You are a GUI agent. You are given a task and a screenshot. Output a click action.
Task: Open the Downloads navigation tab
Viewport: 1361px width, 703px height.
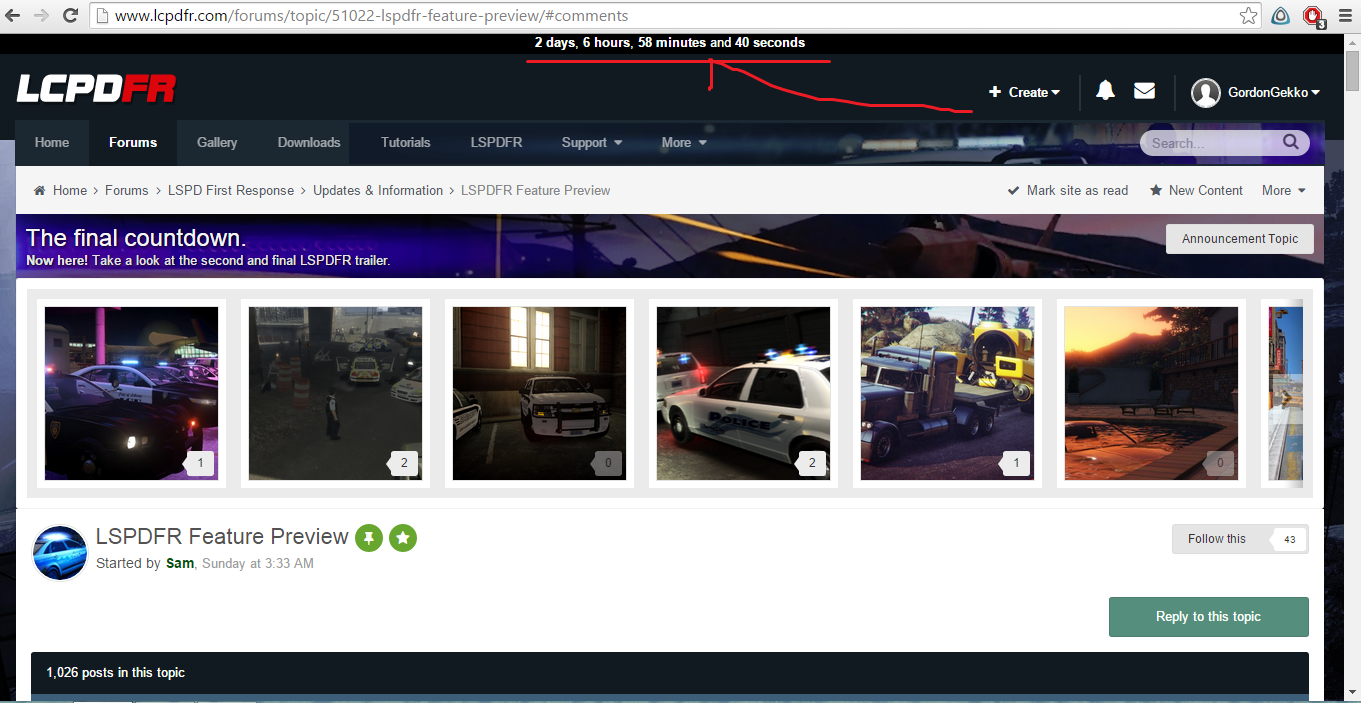tap(309, 142)
